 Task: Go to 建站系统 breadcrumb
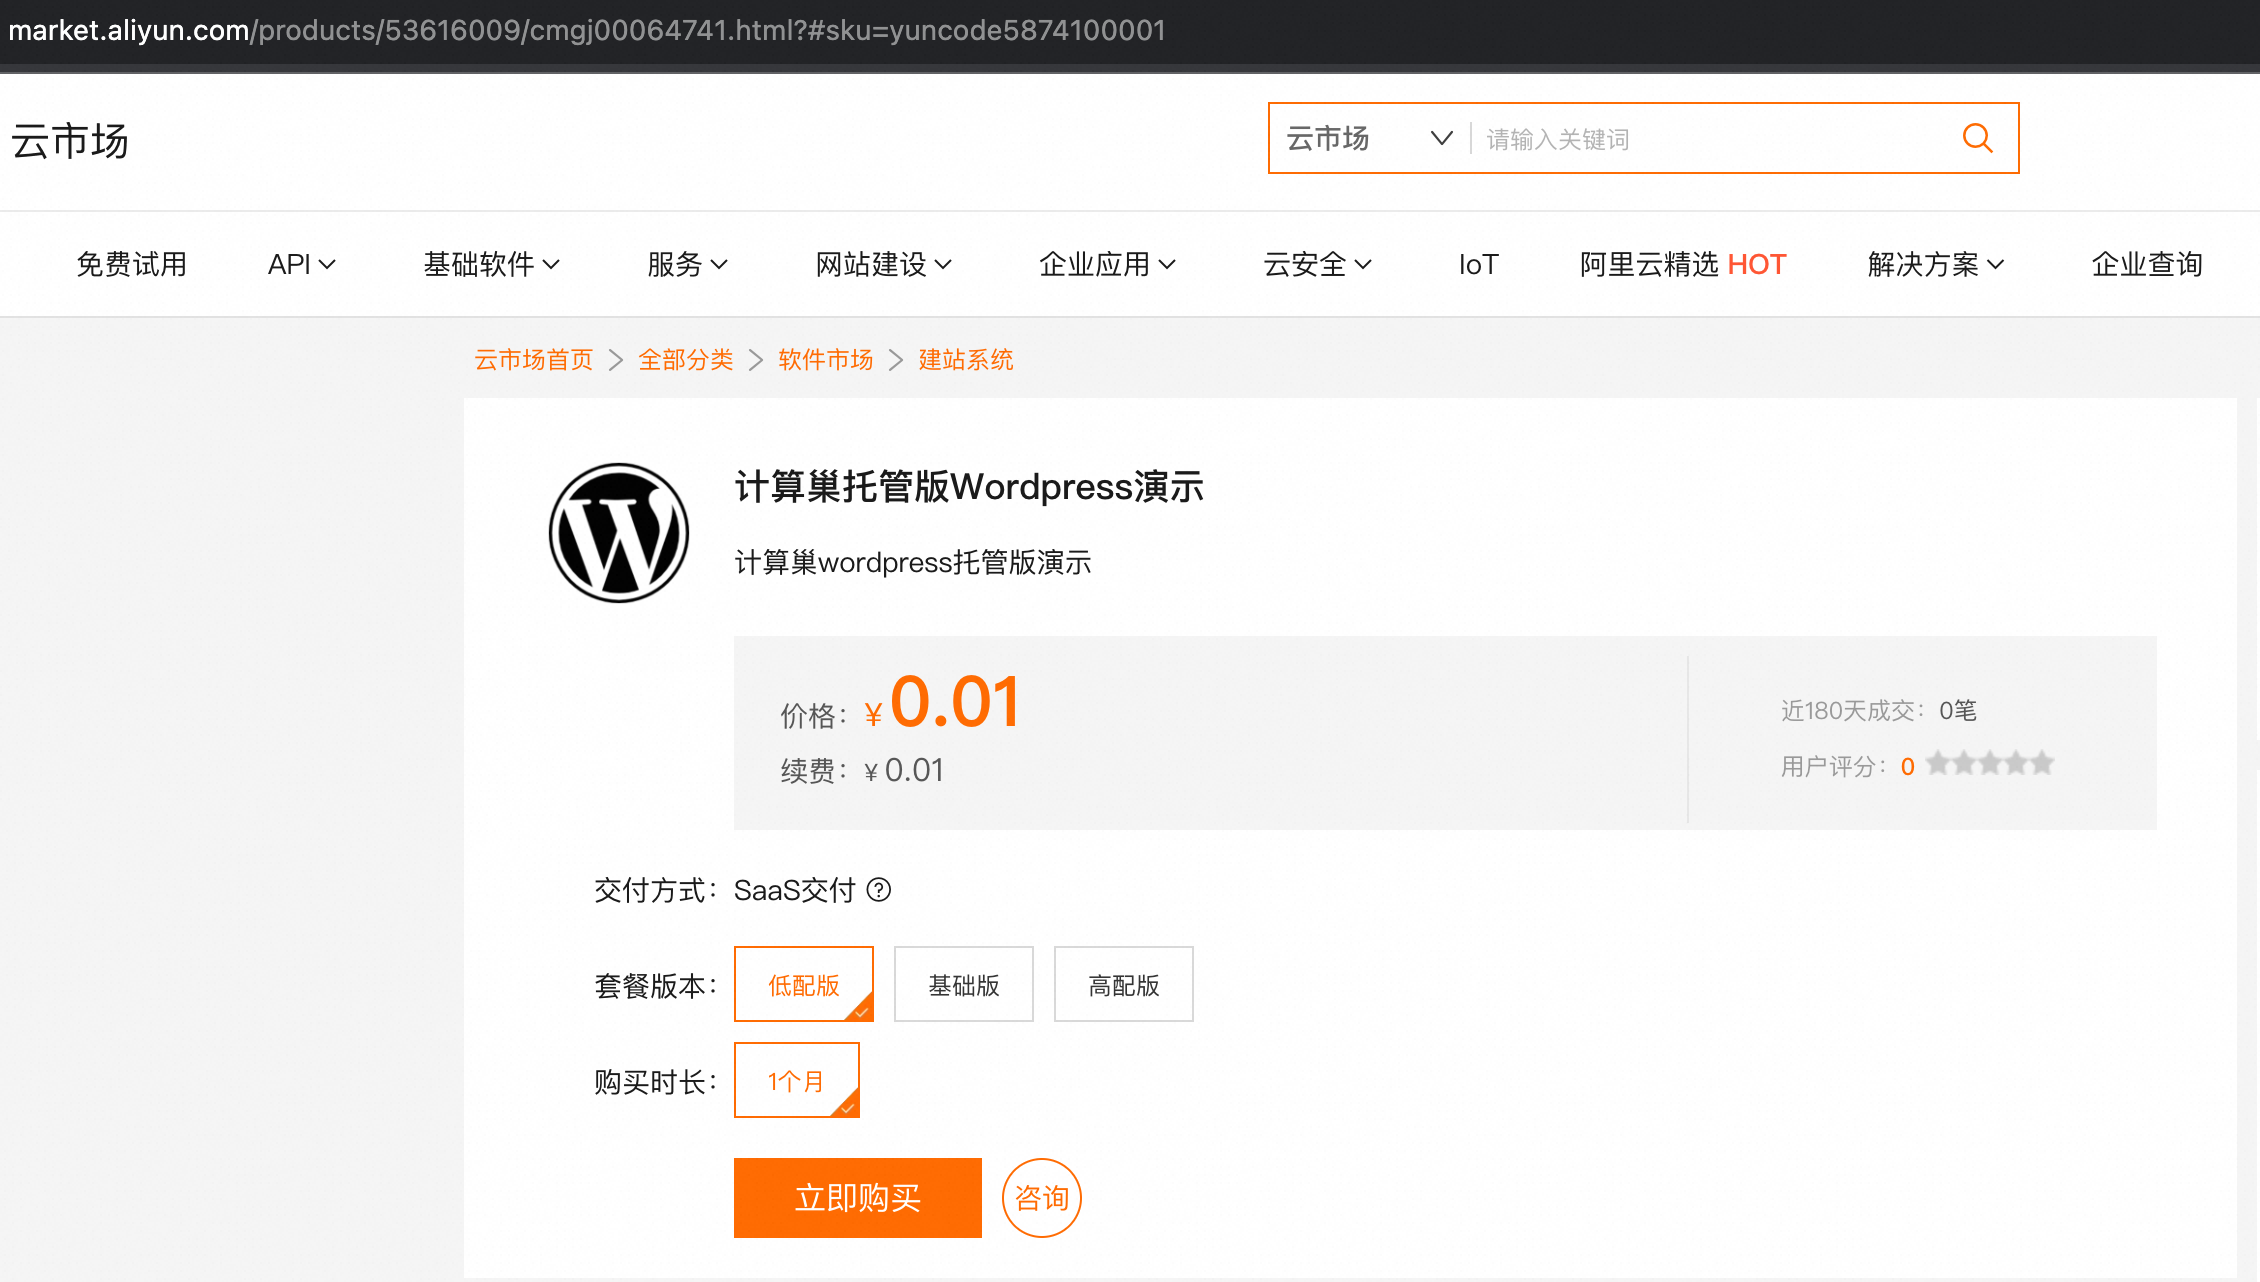[966, 360]
